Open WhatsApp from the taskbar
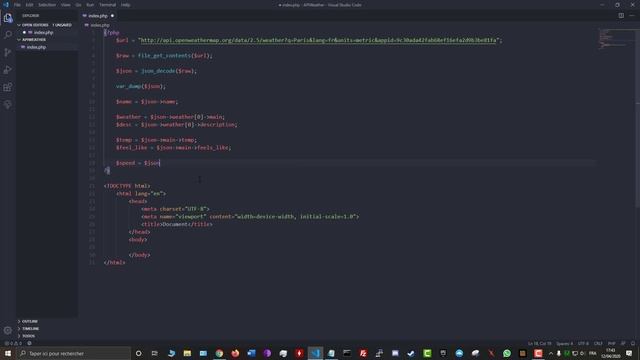Screen dimensions: 640x360 pos(507,353)
